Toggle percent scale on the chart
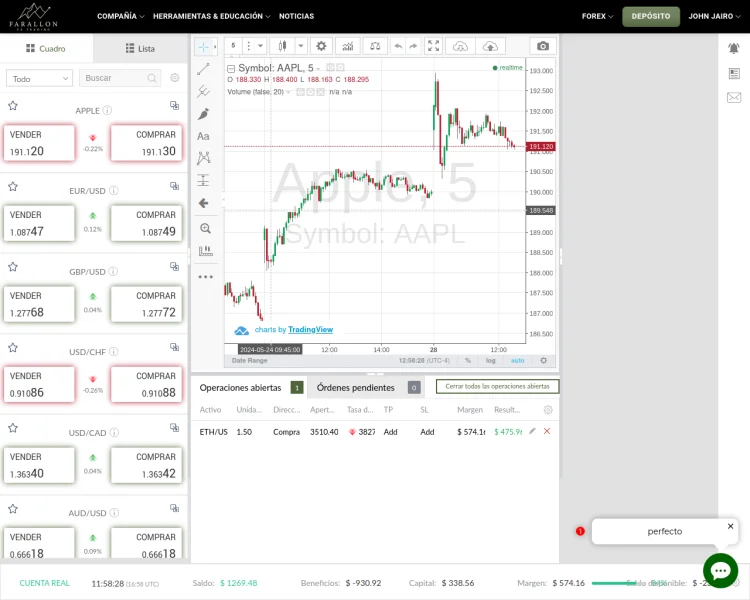Viewport: 750px width, 600px height. (468, 360)
